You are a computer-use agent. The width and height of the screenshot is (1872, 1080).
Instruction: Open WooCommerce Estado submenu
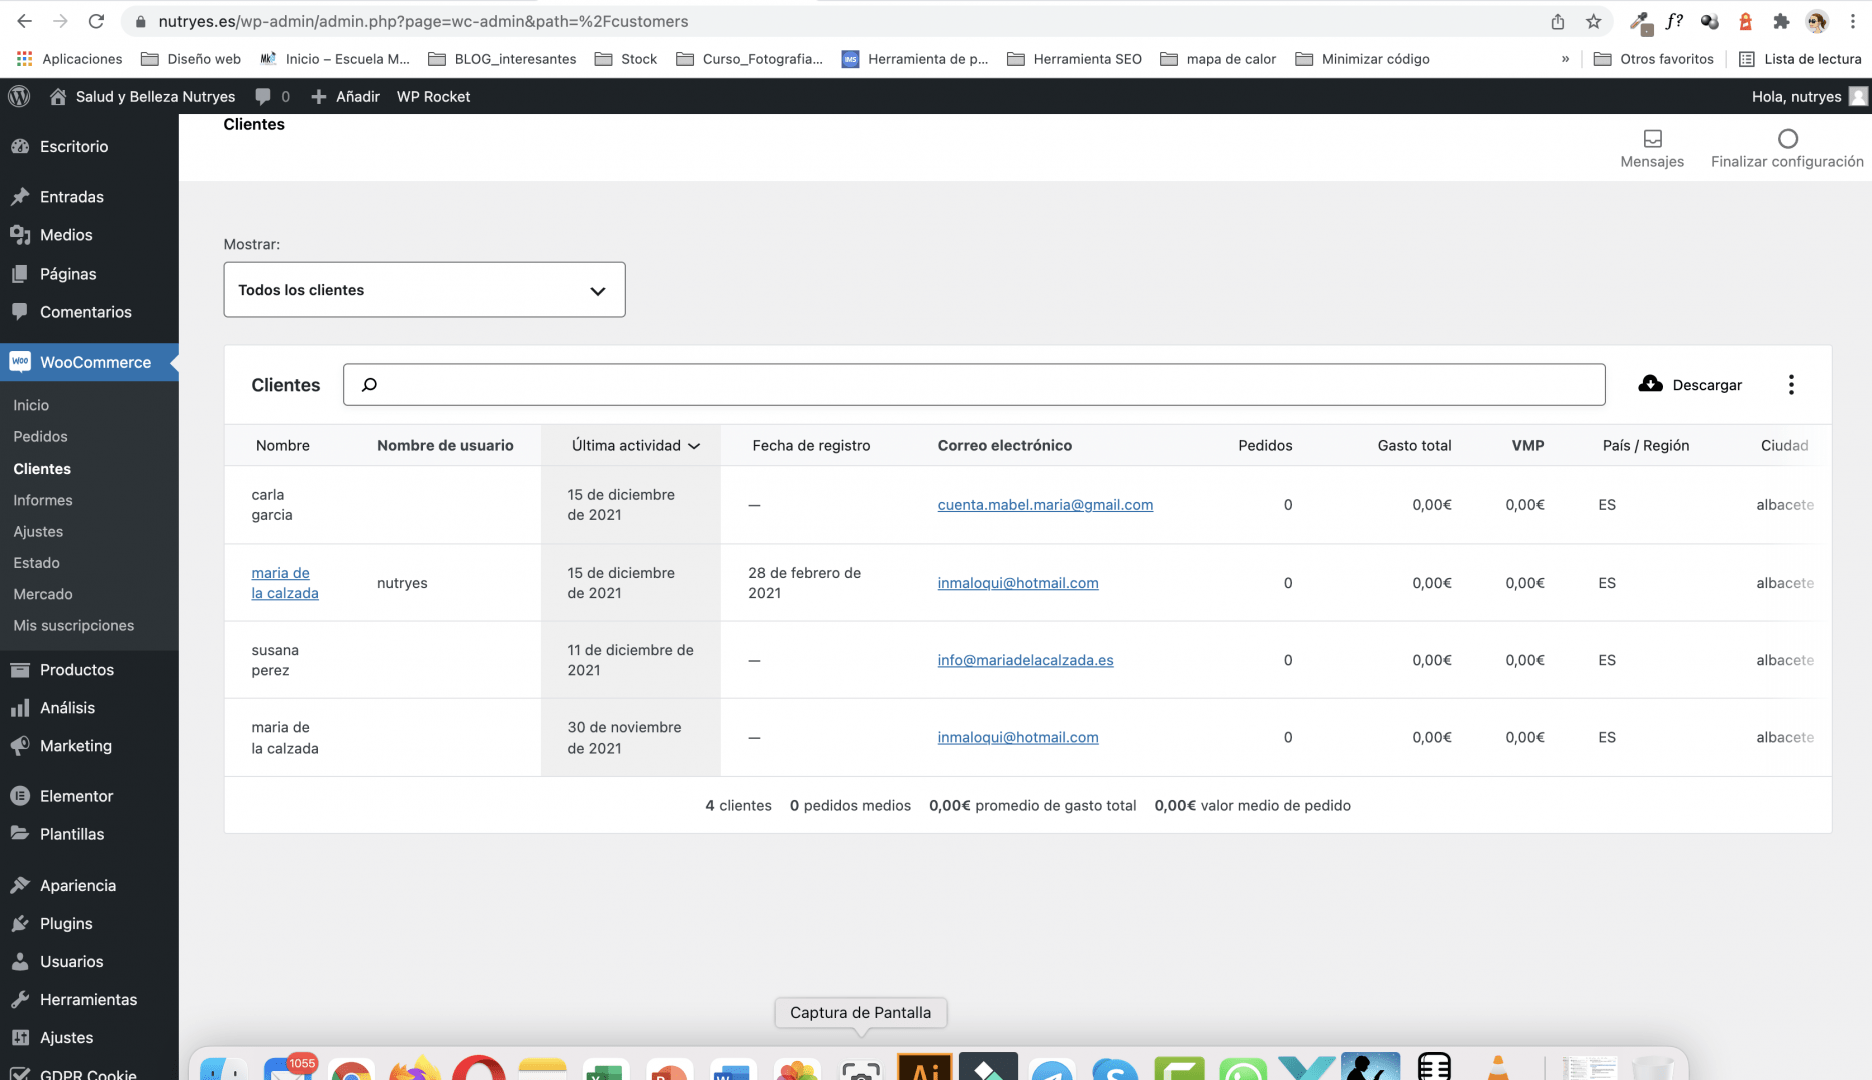click(x=36, y=563)
